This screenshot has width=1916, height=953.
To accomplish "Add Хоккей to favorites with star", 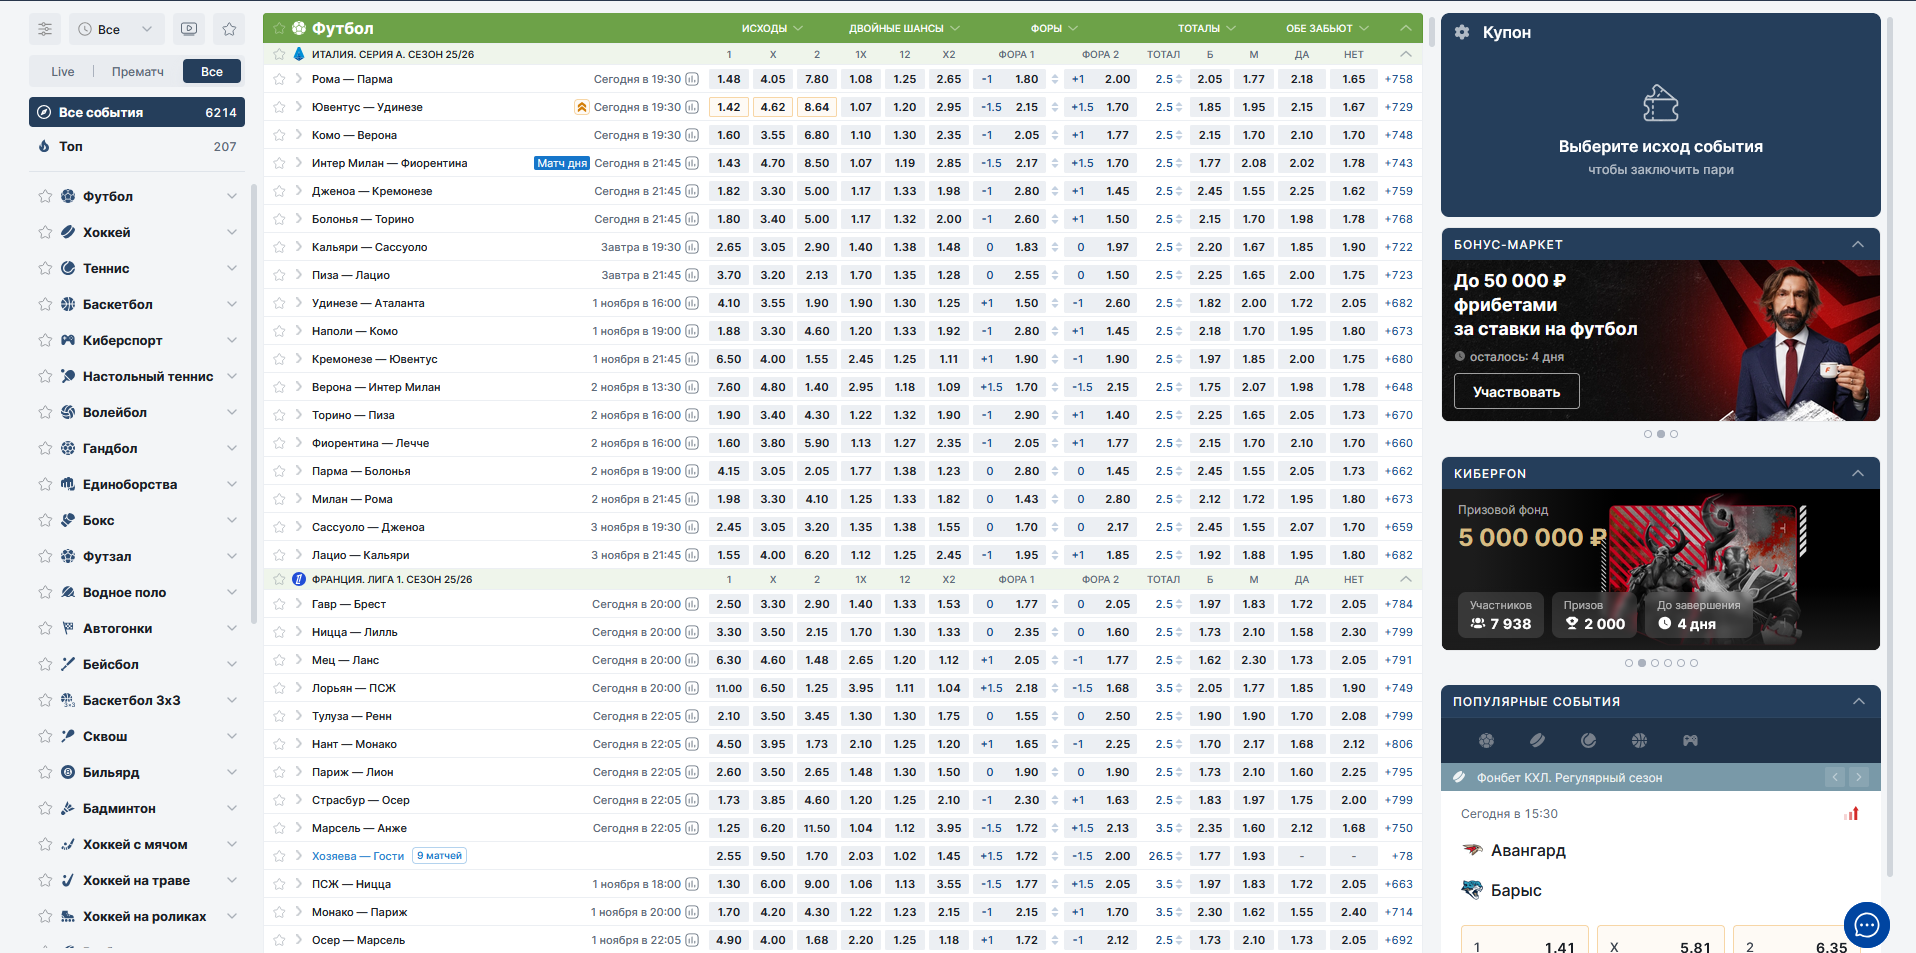I will 45,232.
